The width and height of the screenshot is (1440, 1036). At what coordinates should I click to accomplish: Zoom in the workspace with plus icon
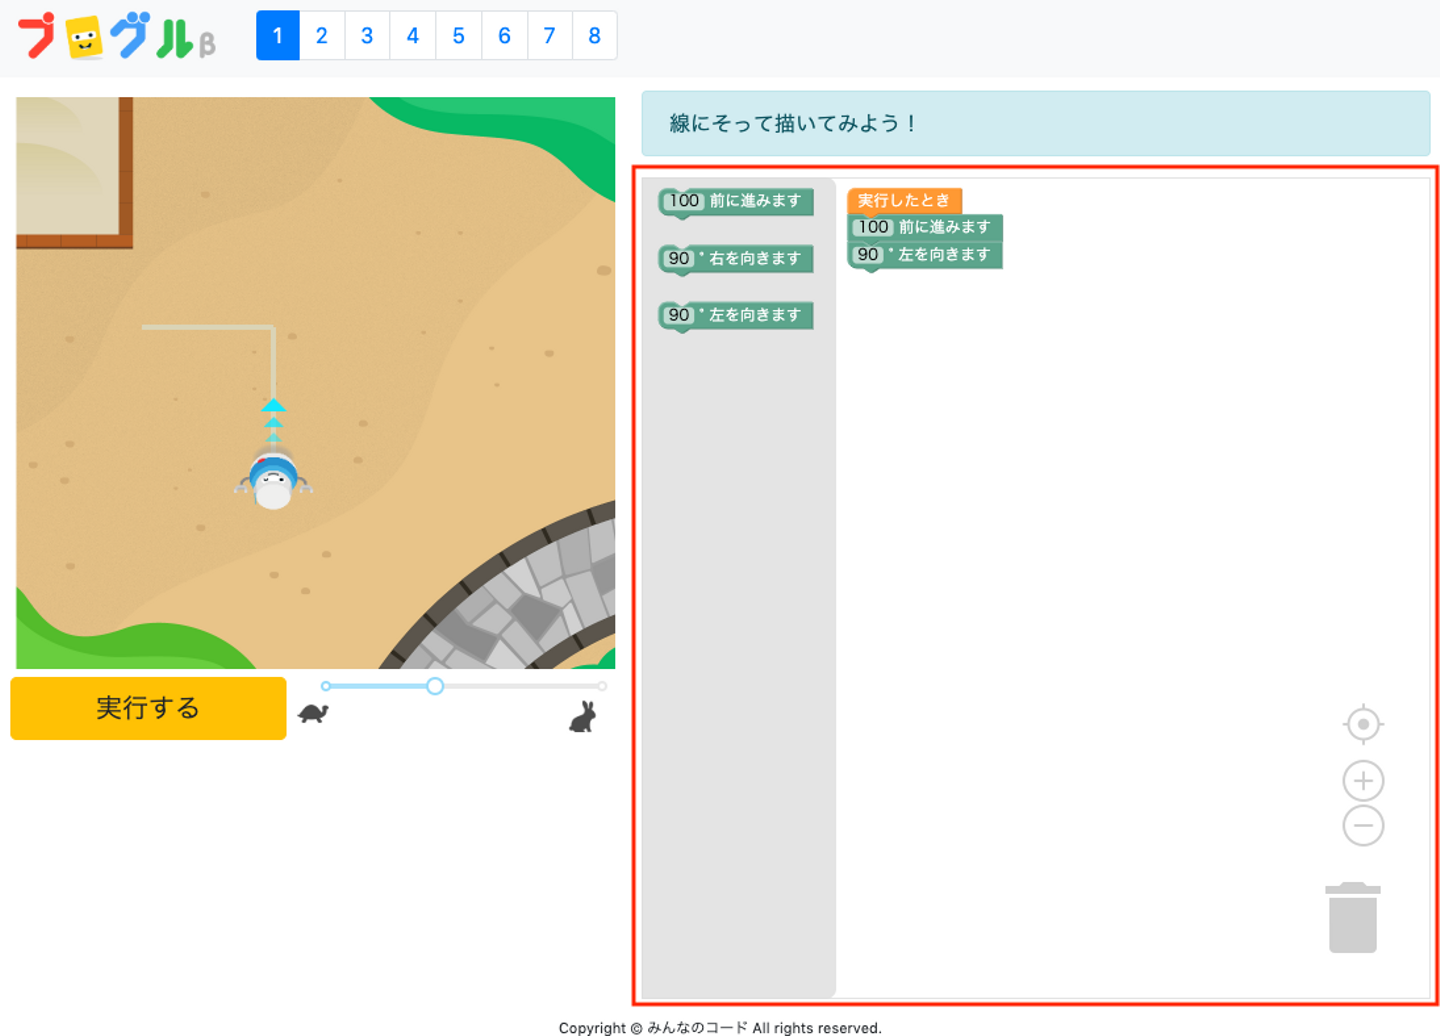coord(1363,781)
